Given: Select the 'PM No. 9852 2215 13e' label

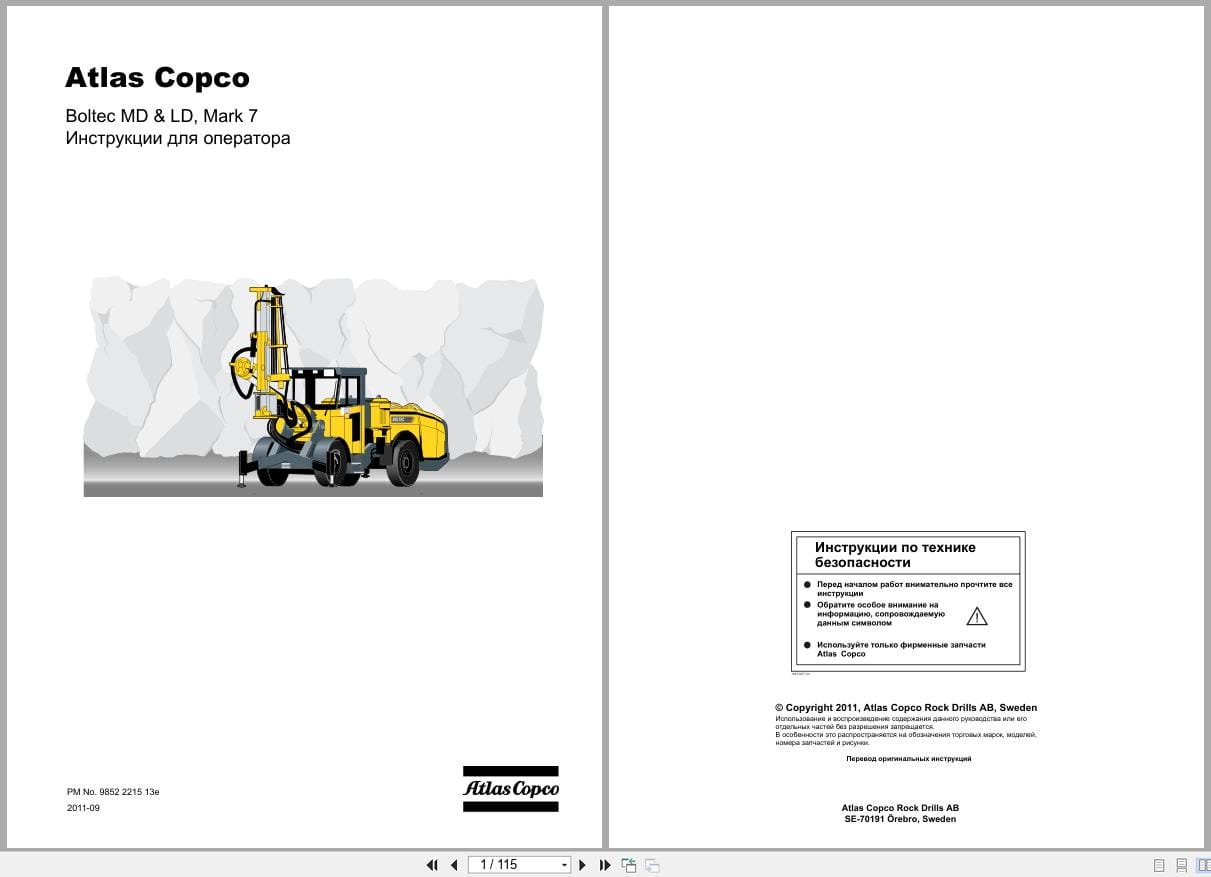Looking at the screenshot, I should (x=113, y=791).
